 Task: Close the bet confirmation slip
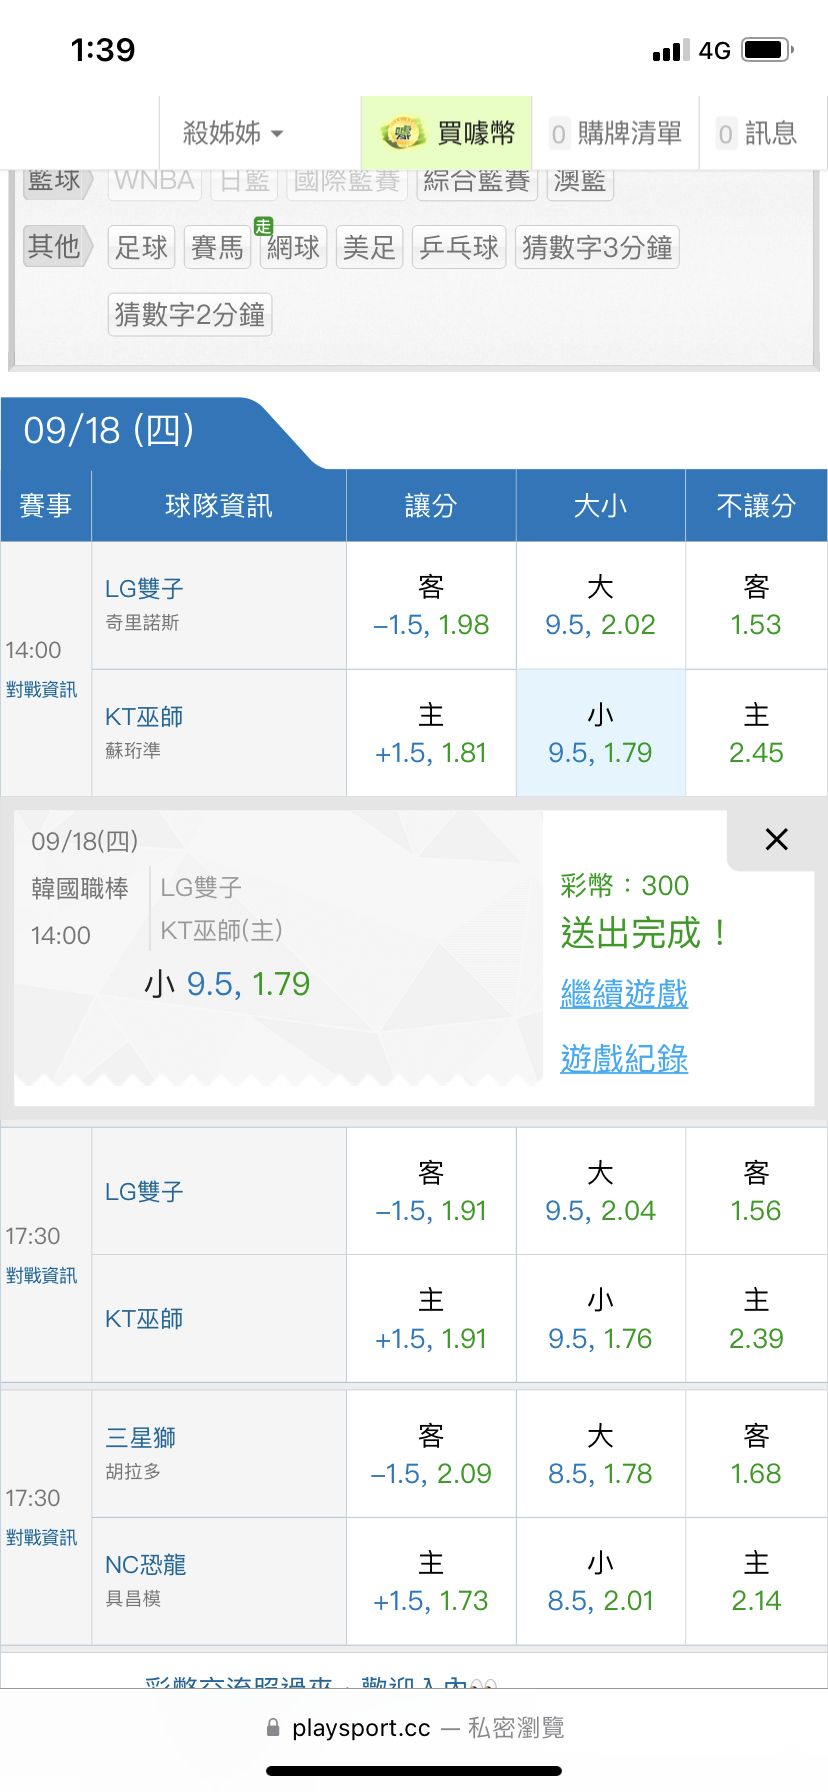776,839
